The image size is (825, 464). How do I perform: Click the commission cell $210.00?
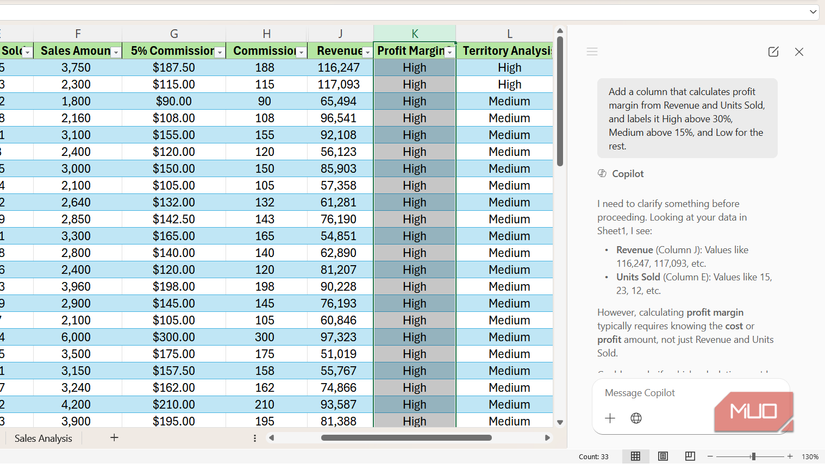point(174,404)
